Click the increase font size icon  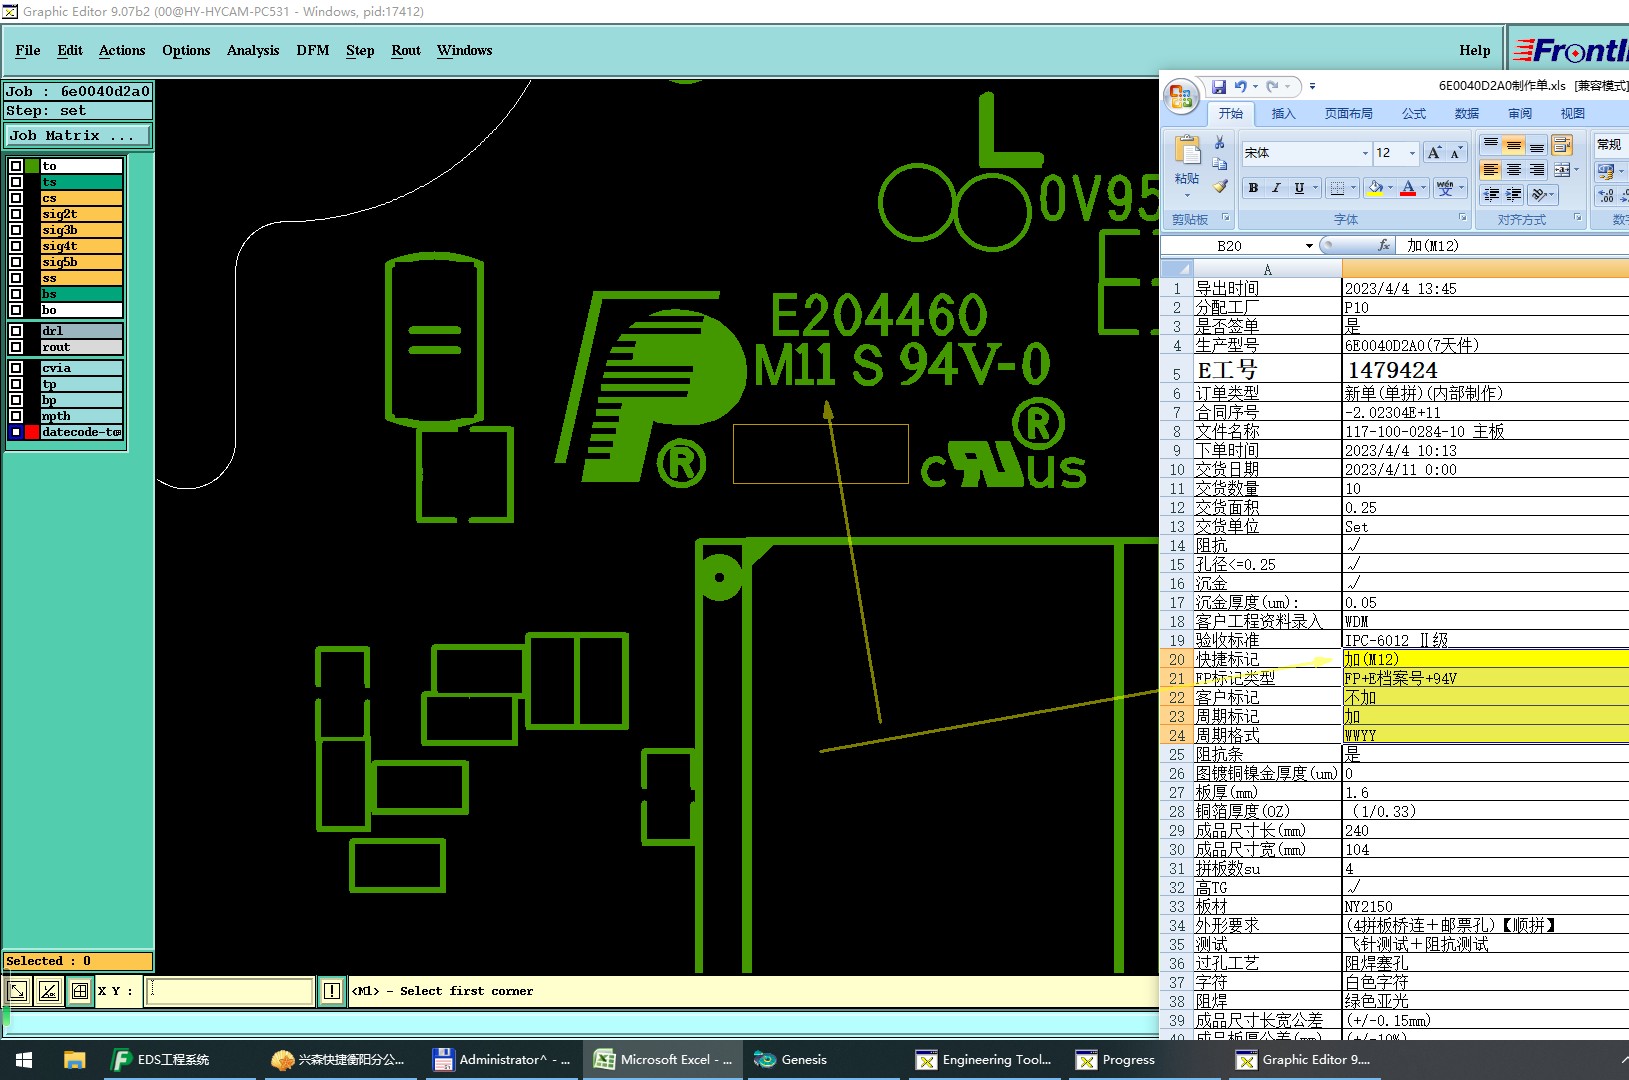point(1434,153)
